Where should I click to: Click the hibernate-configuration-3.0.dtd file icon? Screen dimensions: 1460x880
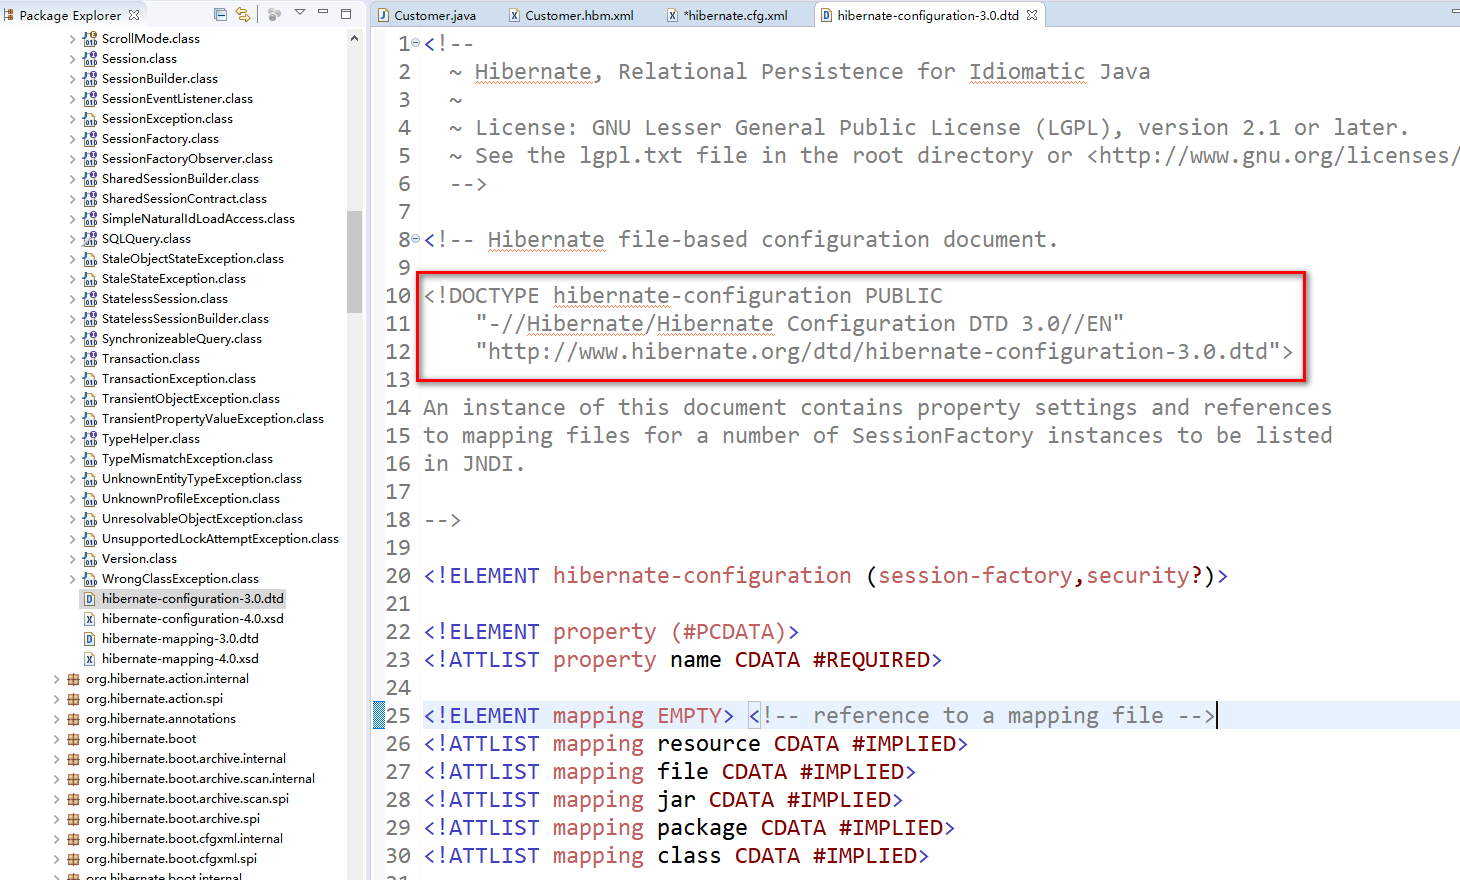tap(89, 599)
